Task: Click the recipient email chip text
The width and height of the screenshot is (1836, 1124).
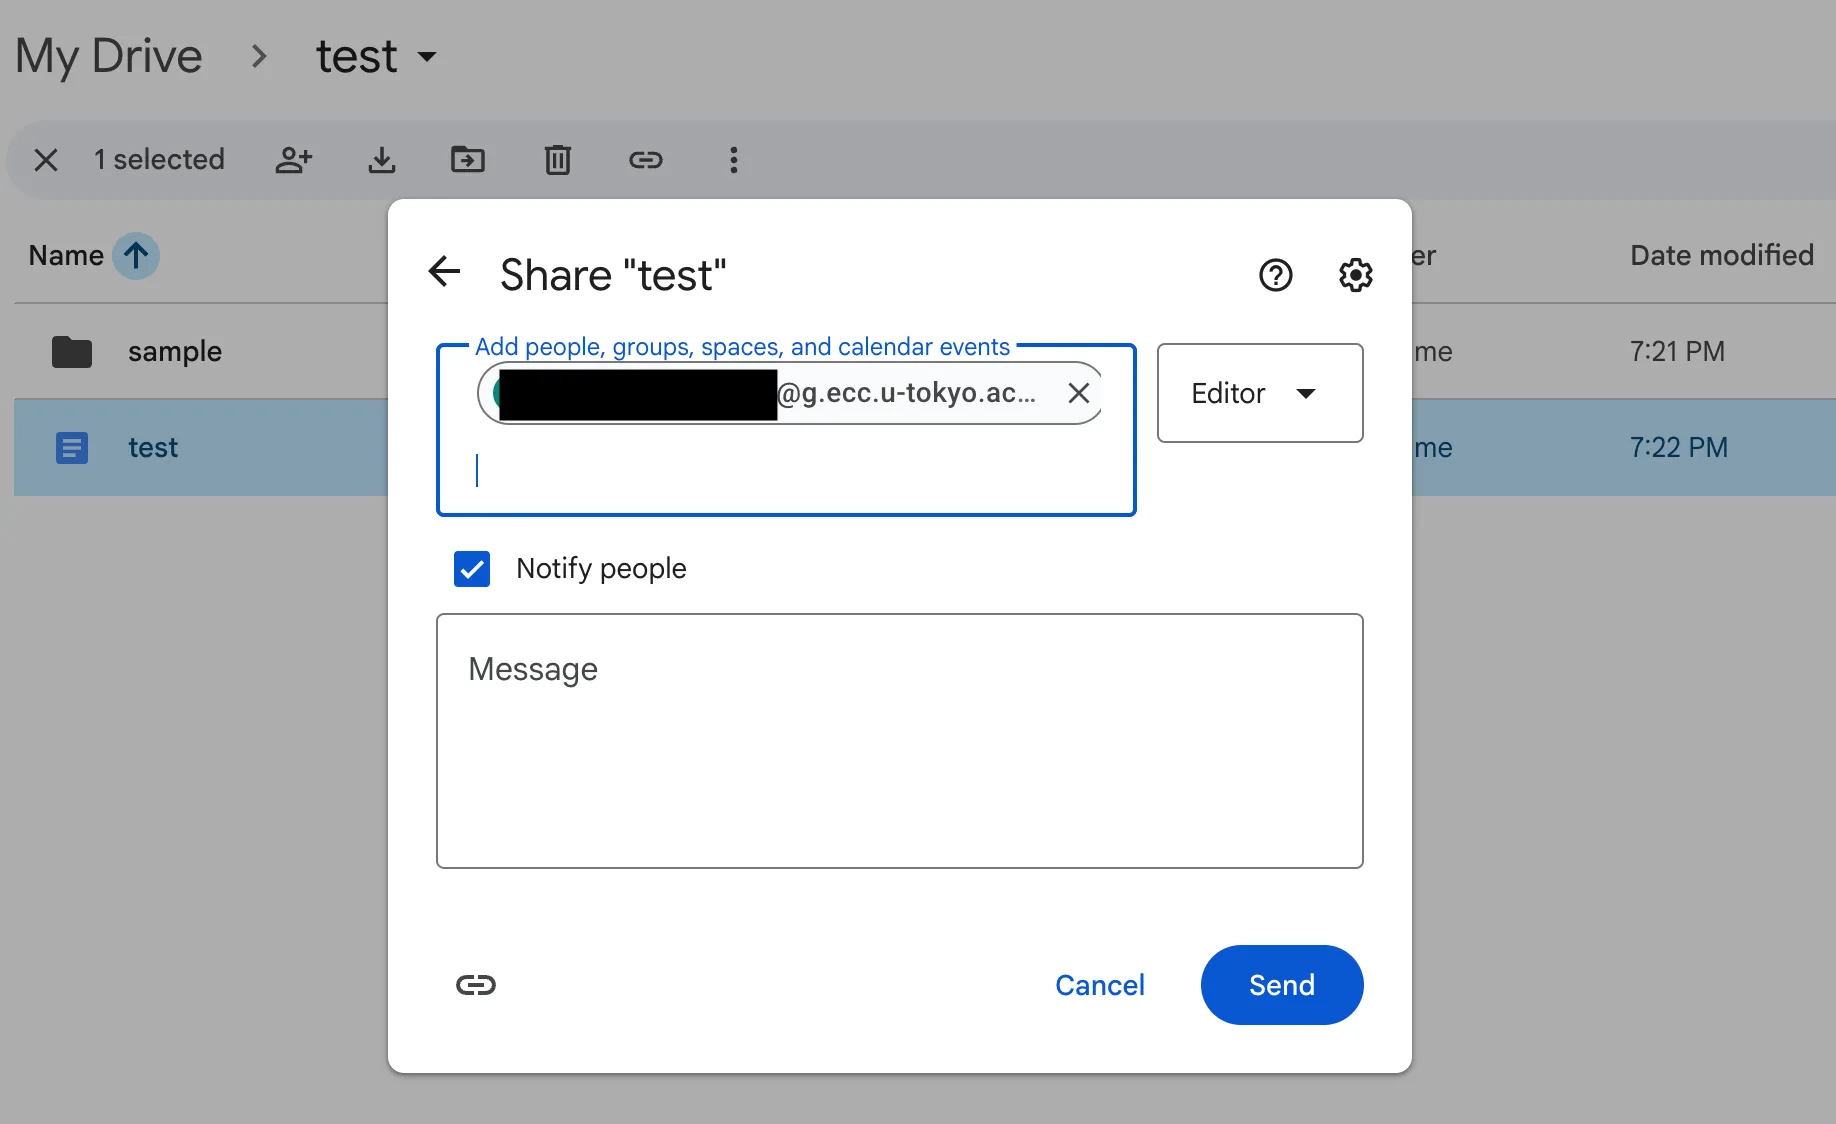Action: [905, 393]
